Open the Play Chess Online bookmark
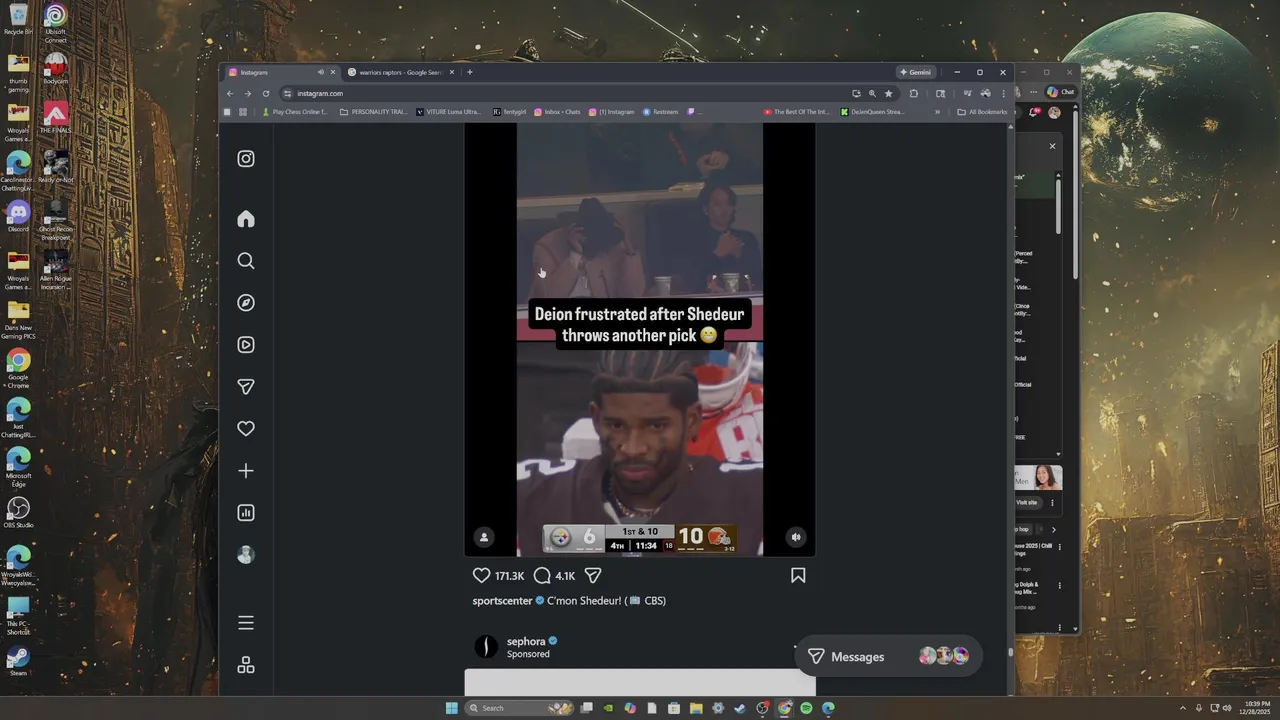Image resolution: width=1280 pixels, height=720 pixels. [x=295, y=112]
